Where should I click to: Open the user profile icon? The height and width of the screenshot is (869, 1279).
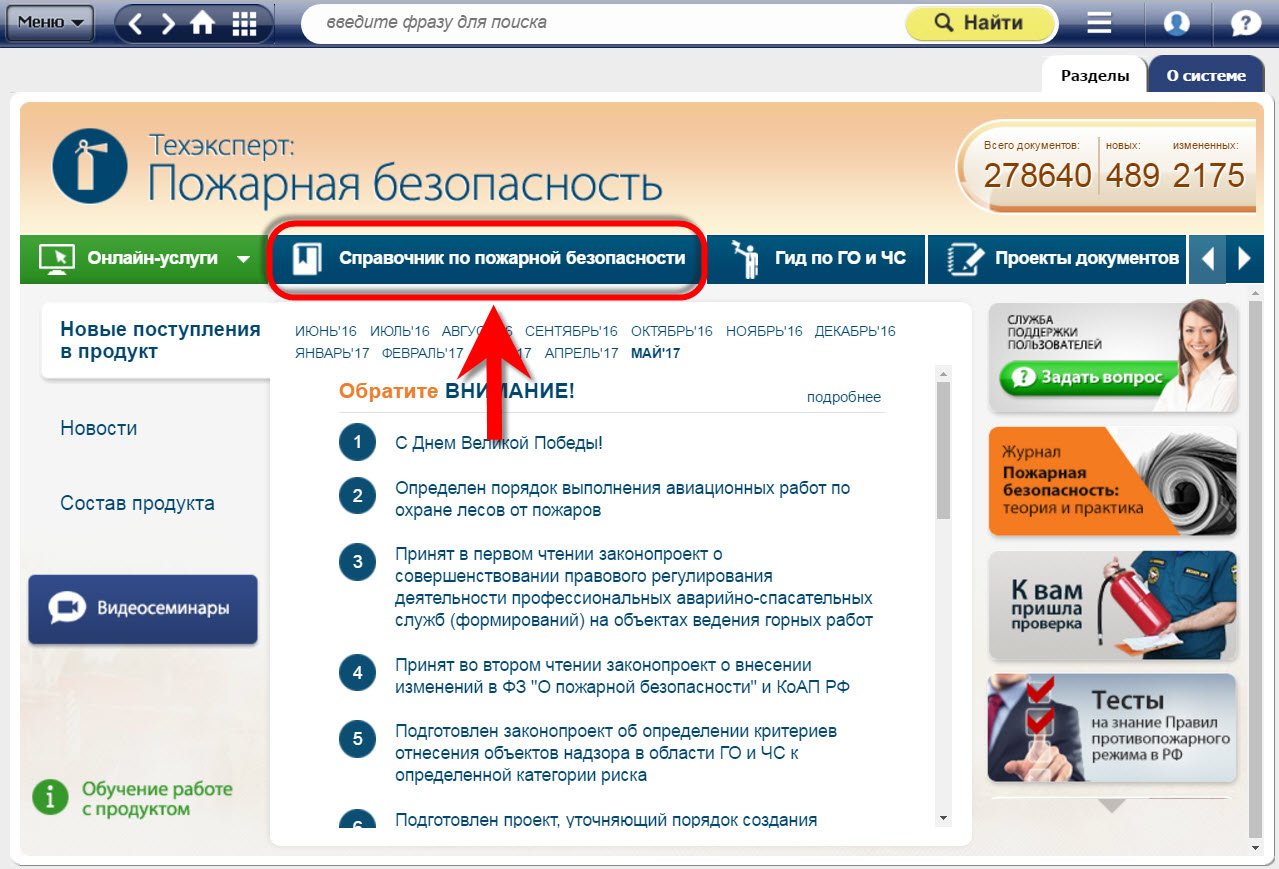pyautogui.click(x=1177, y=23)
